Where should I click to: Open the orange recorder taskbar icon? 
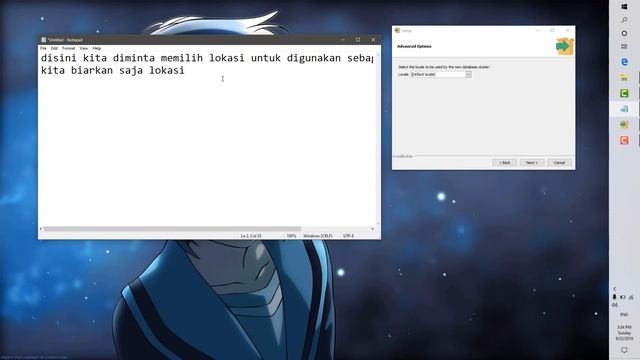624,140
